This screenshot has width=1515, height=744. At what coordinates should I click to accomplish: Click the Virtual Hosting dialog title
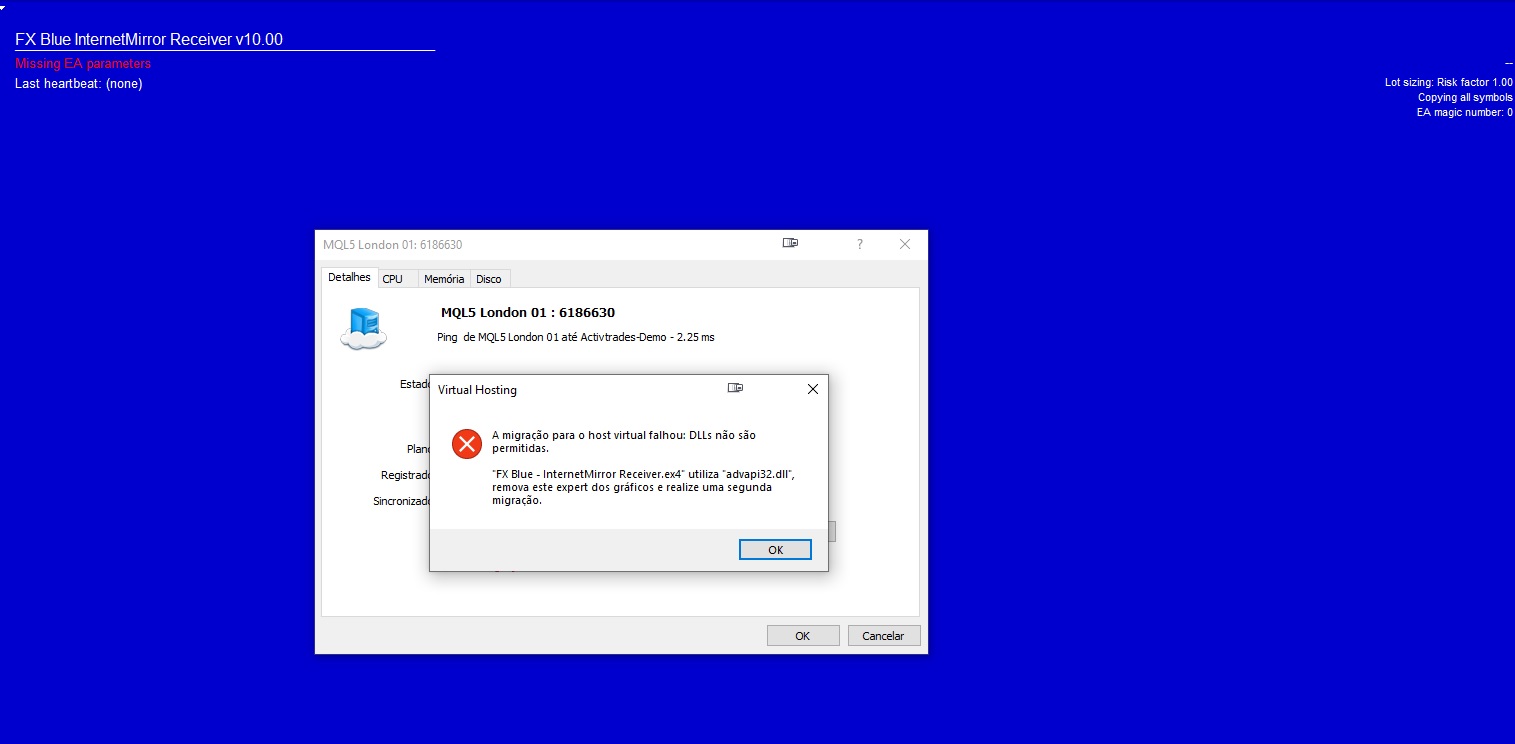[477, 390]
